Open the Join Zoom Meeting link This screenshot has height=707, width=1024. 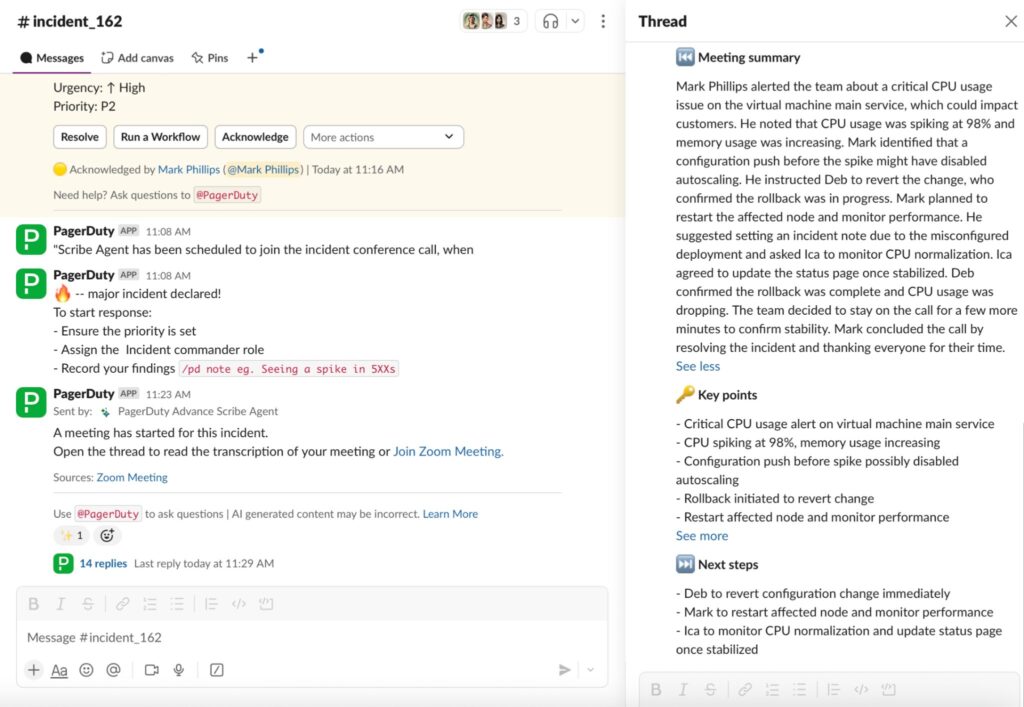tap(448, 451)
